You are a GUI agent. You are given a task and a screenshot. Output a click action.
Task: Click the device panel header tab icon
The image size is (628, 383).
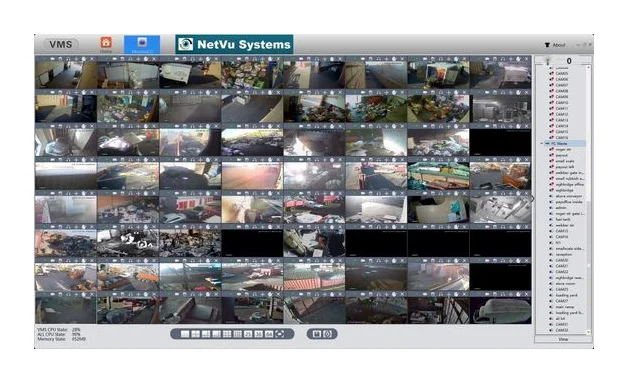coord(548,60)
